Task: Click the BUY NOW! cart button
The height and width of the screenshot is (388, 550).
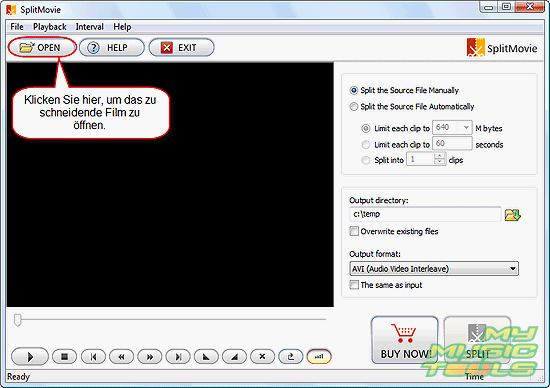Action: pos(404,340)
